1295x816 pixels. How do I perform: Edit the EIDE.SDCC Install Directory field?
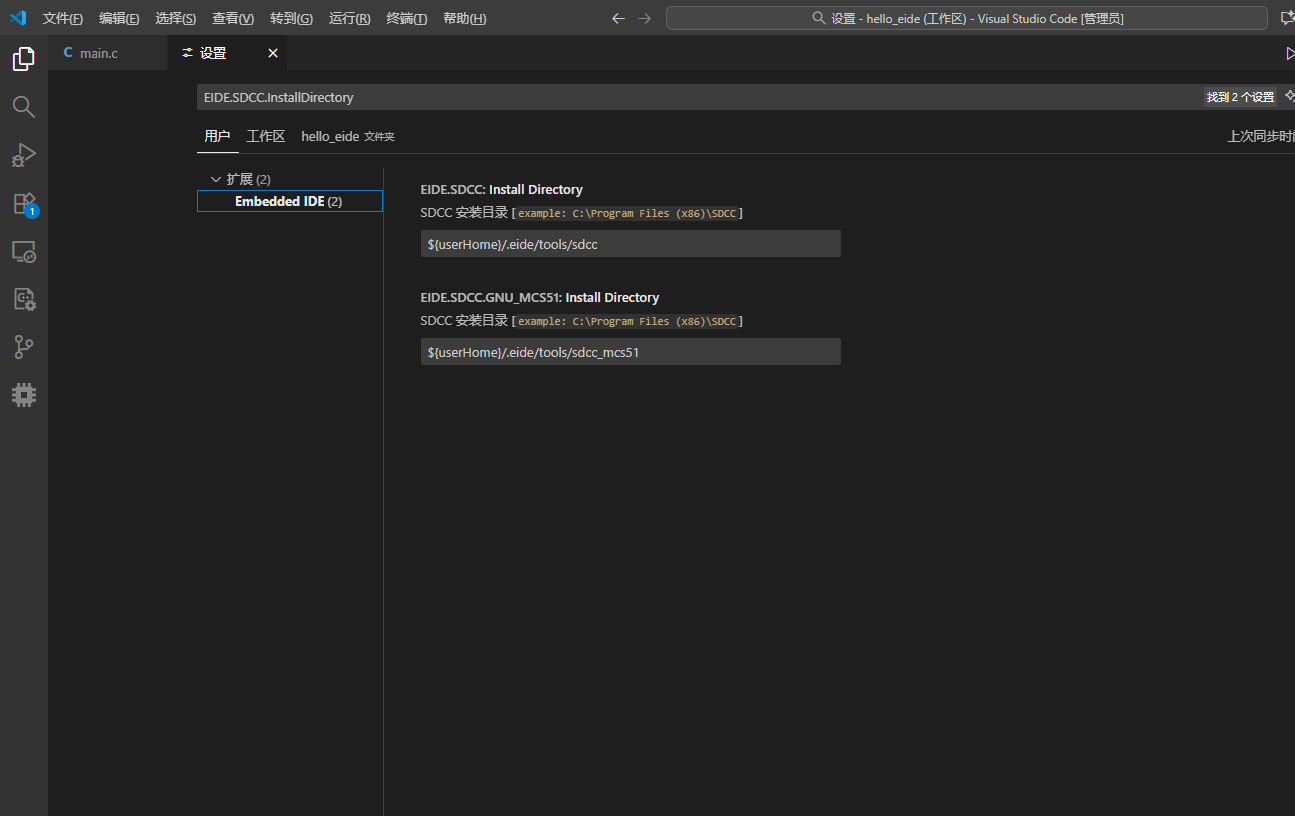(630, 244)
